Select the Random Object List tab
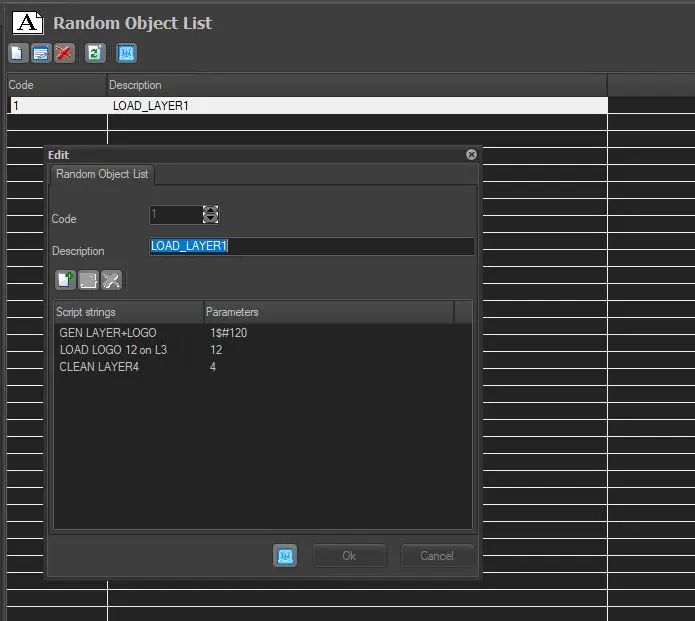The height and width of the screenshot is (621, 695). (102, 174)
